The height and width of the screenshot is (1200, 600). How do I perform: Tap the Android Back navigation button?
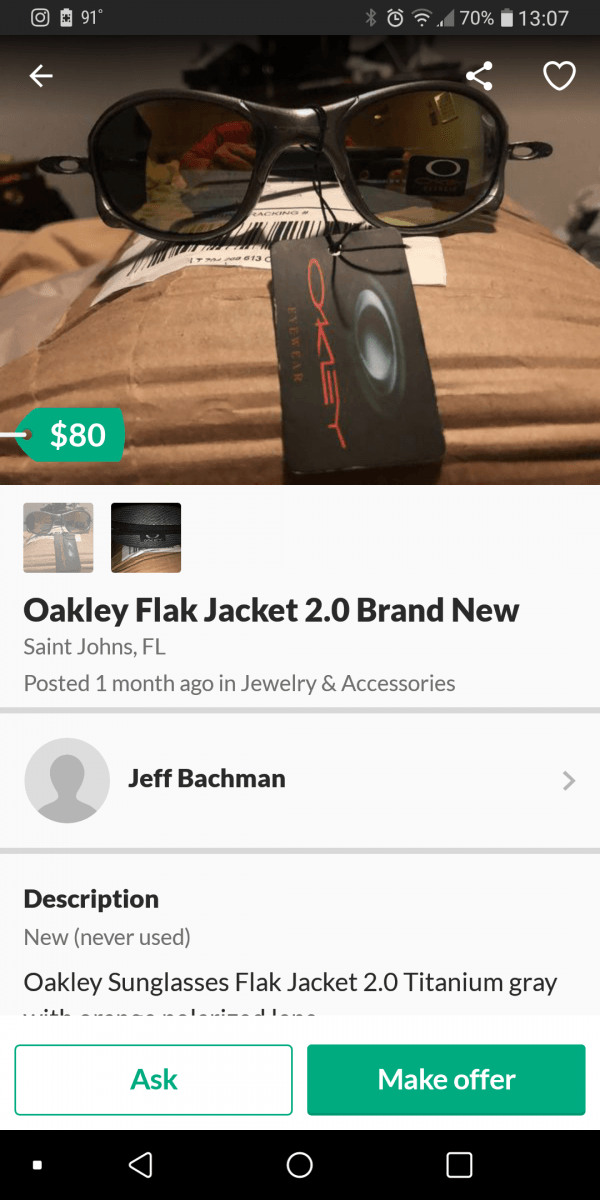(141, 1164)
